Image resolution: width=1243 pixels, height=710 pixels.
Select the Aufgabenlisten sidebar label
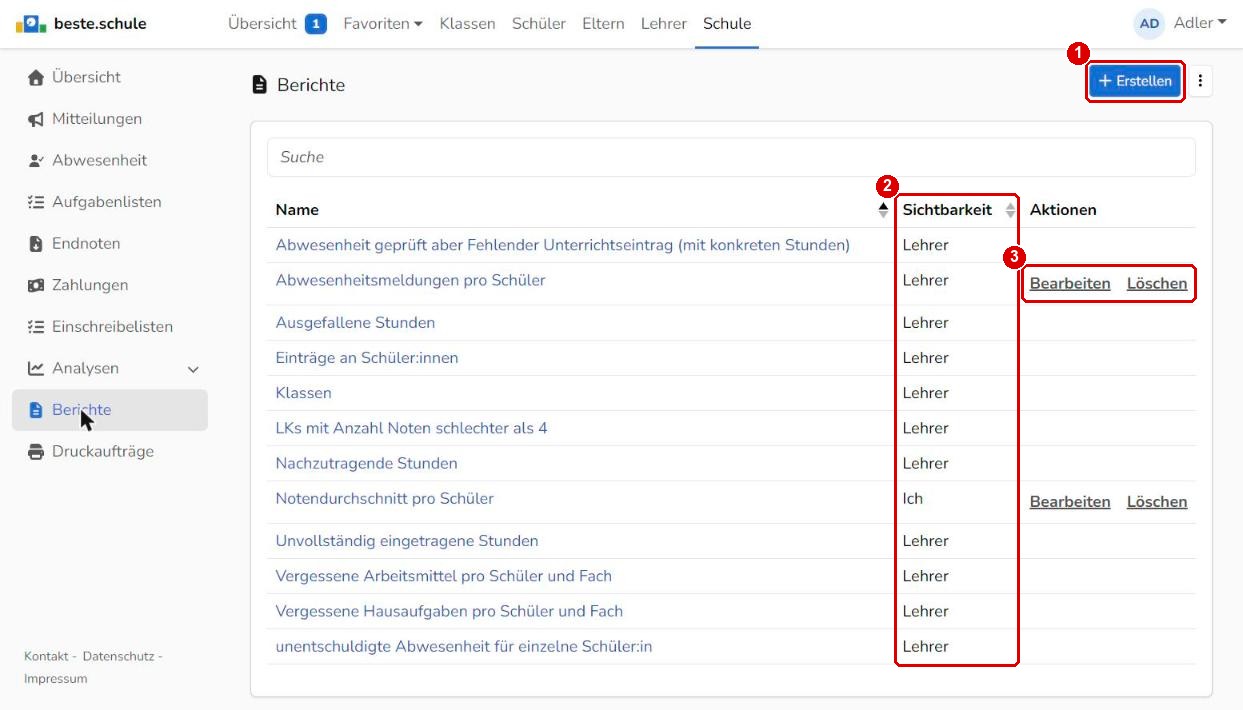click(107, 202)
